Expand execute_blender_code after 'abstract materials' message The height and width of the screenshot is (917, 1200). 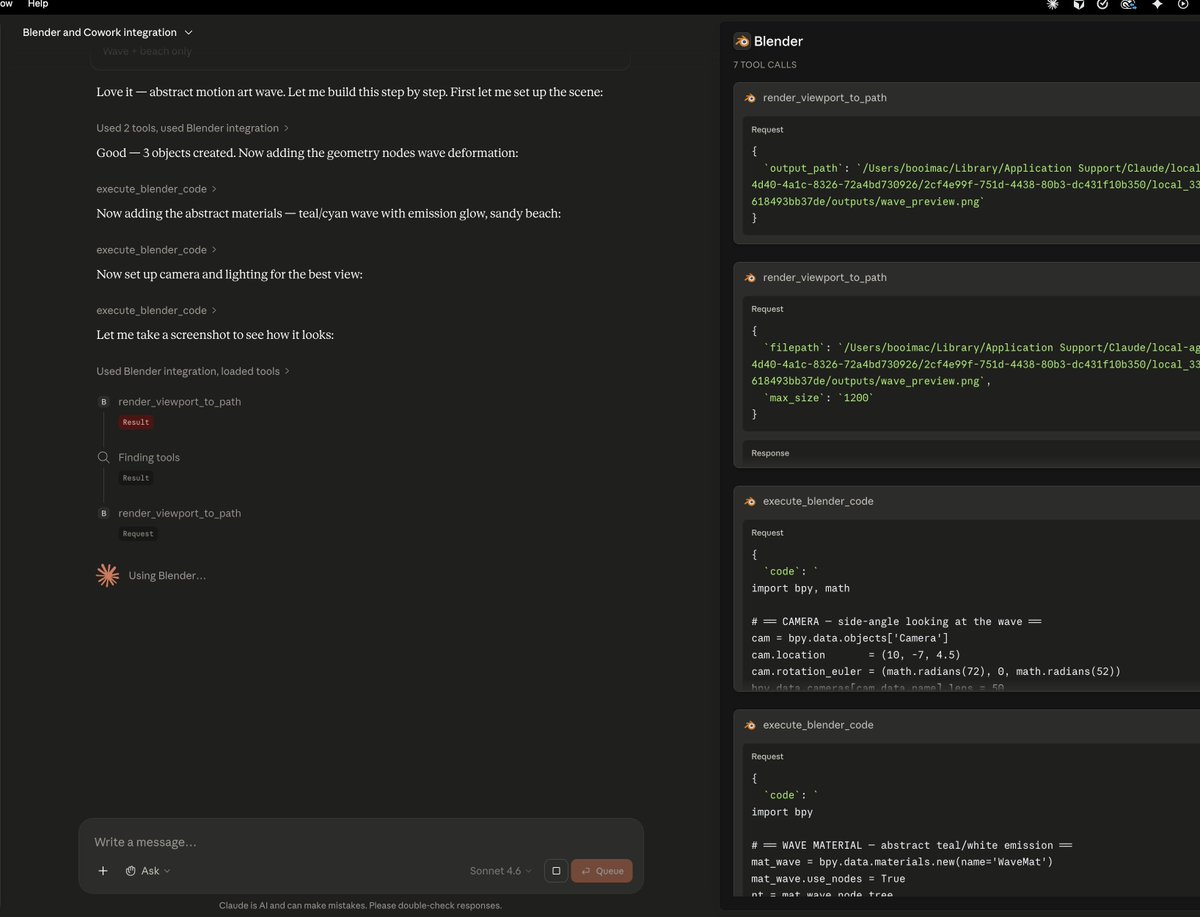156,250
